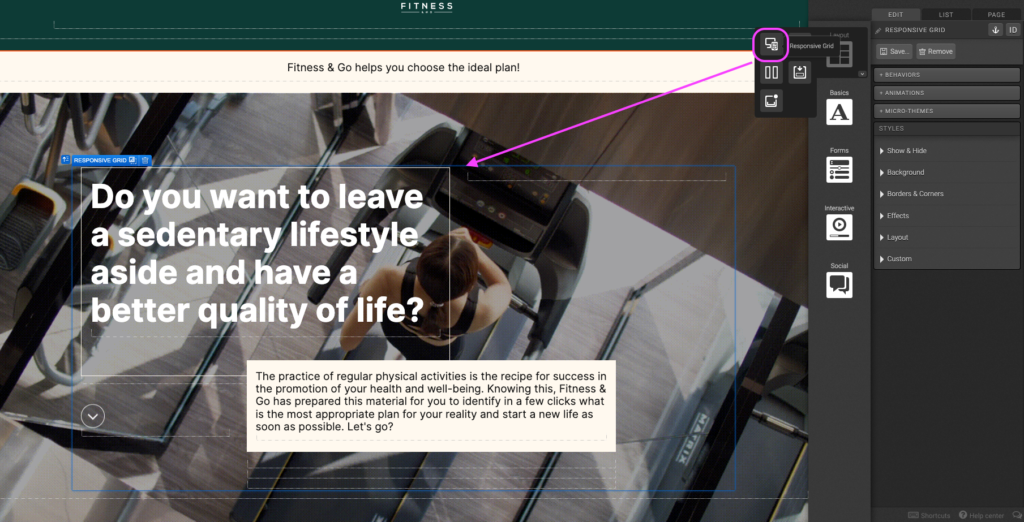Click the Remove button

tap(935, 51)
